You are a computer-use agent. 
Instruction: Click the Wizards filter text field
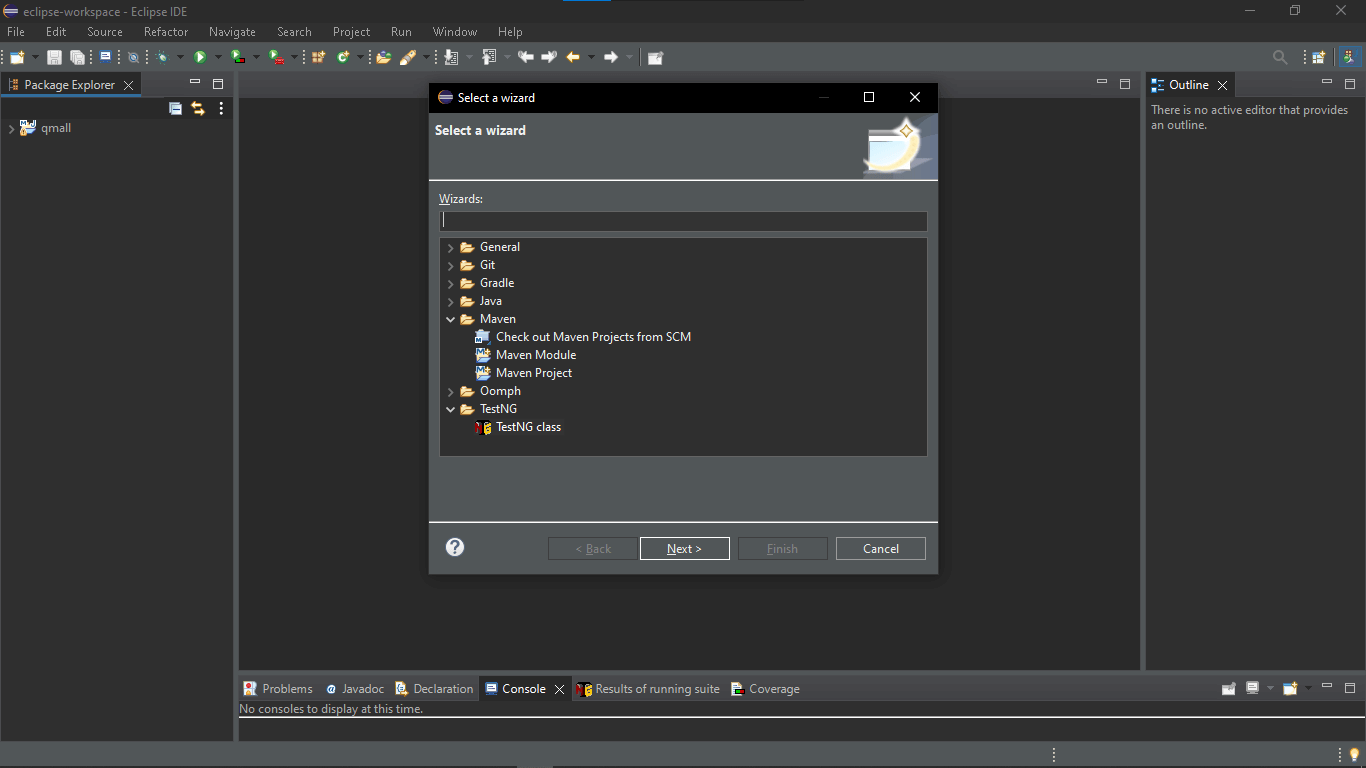click(683, 221)
